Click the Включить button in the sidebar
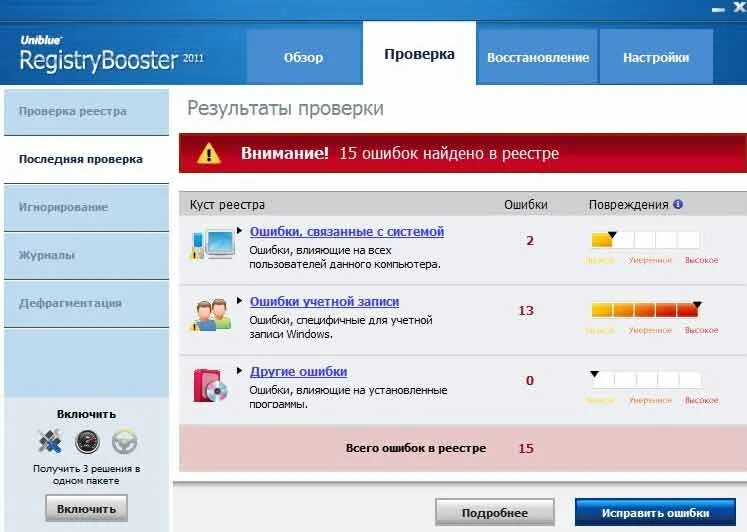The width and height of the screenshot is (747, 532). click(x=86, y=508)
